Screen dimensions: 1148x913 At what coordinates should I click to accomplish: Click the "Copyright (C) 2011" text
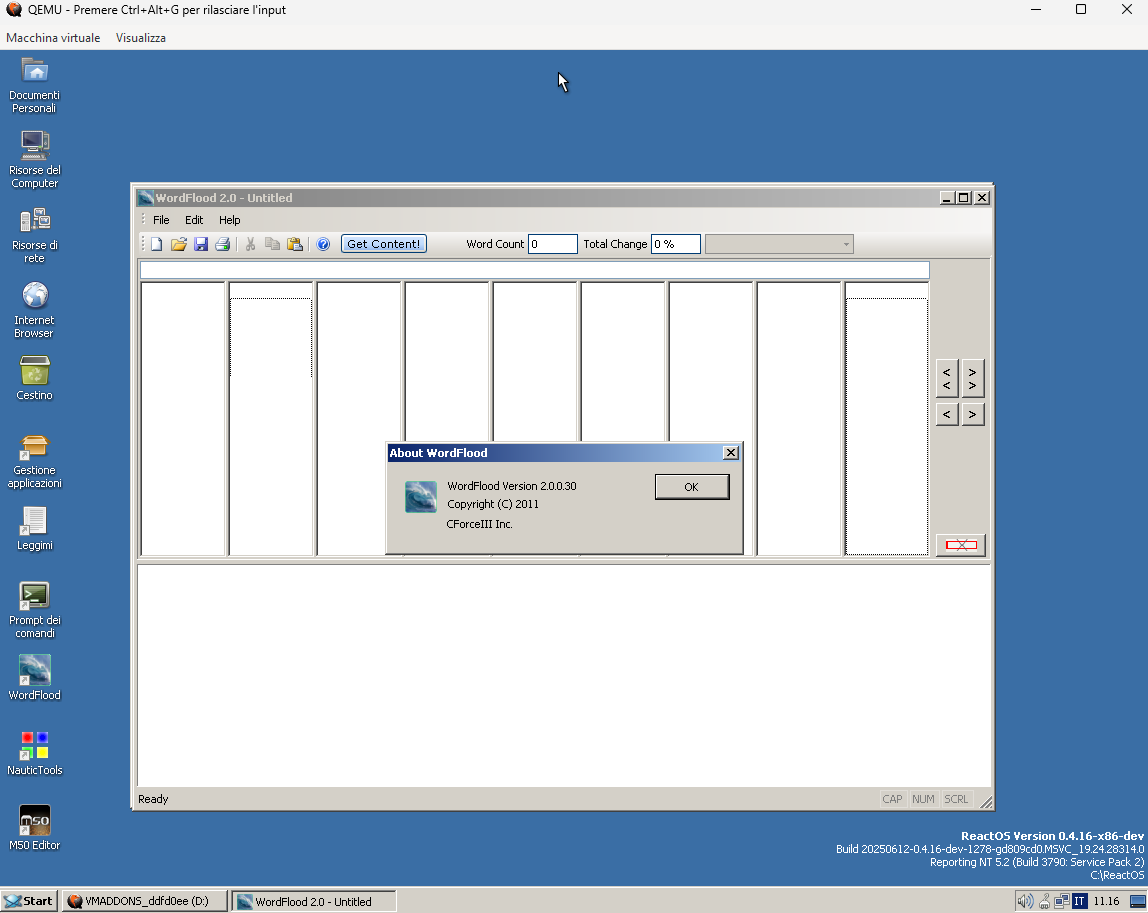click(x=493, y=504)
